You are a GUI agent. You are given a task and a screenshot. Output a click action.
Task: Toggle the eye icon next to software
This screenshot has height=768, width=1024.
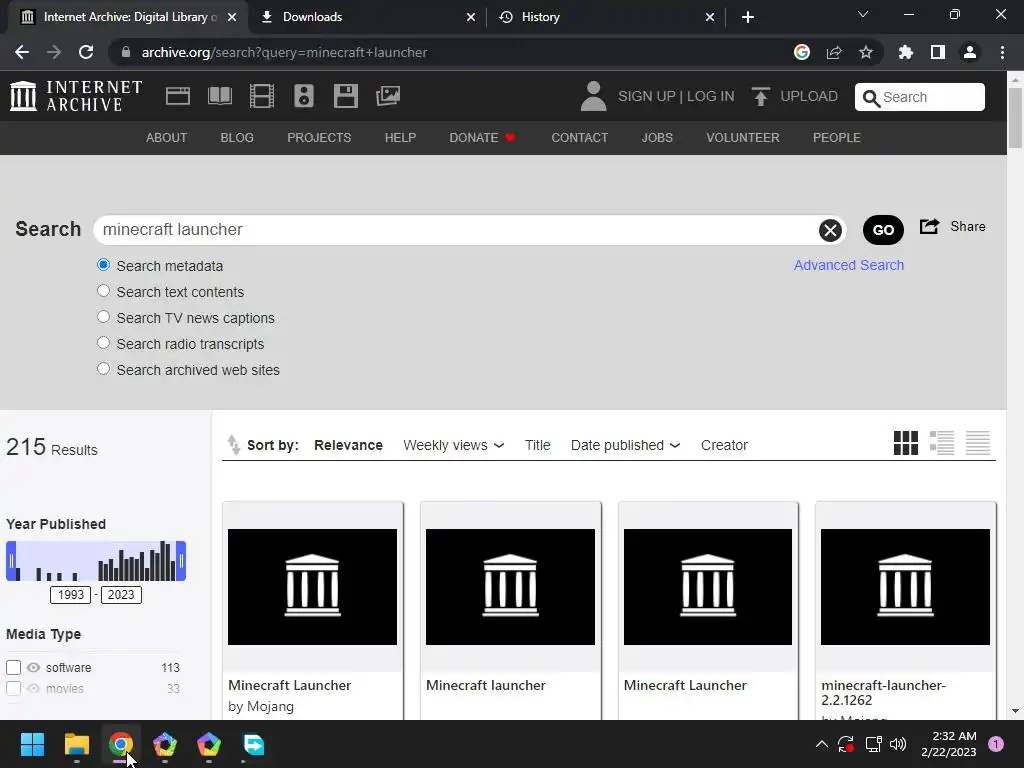[33, 667]
